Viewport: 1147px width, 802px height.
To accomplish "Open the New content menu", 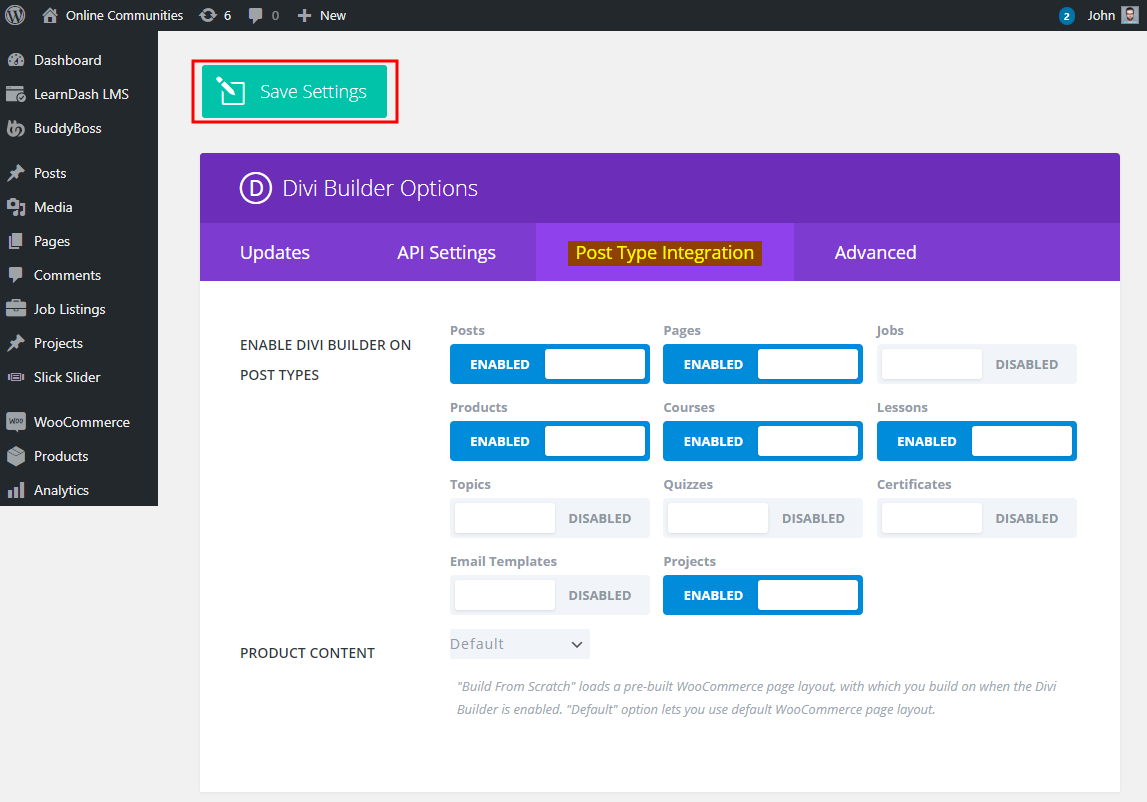I will pos(321,15).
